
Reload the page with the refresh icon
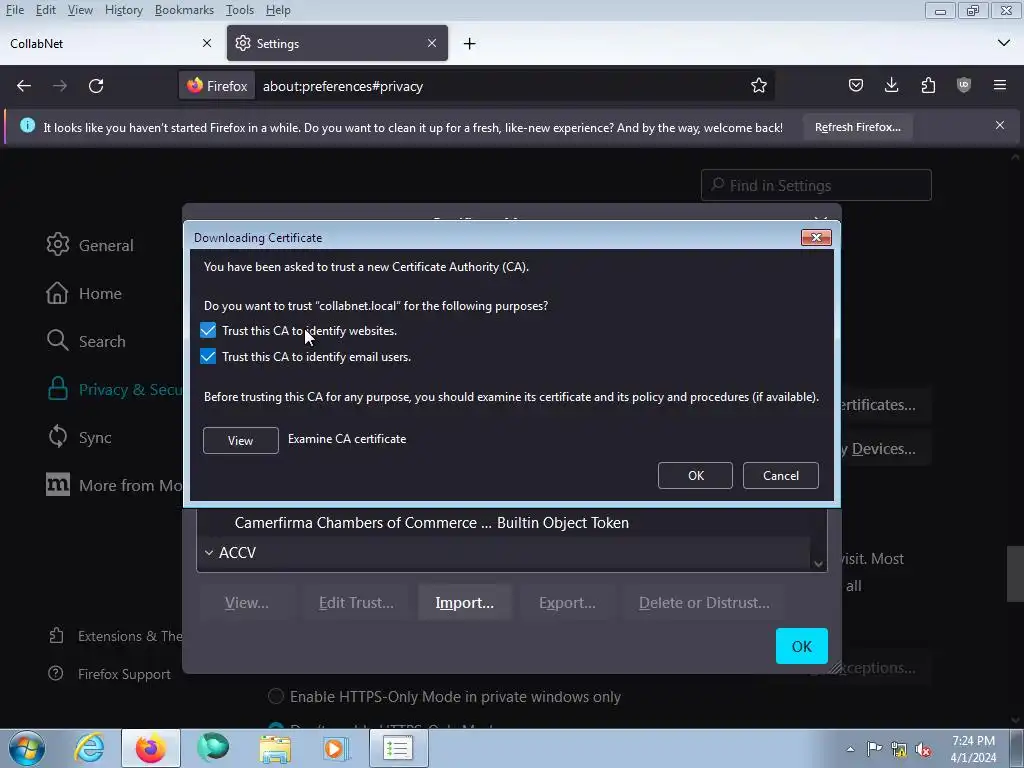point(96,86)
